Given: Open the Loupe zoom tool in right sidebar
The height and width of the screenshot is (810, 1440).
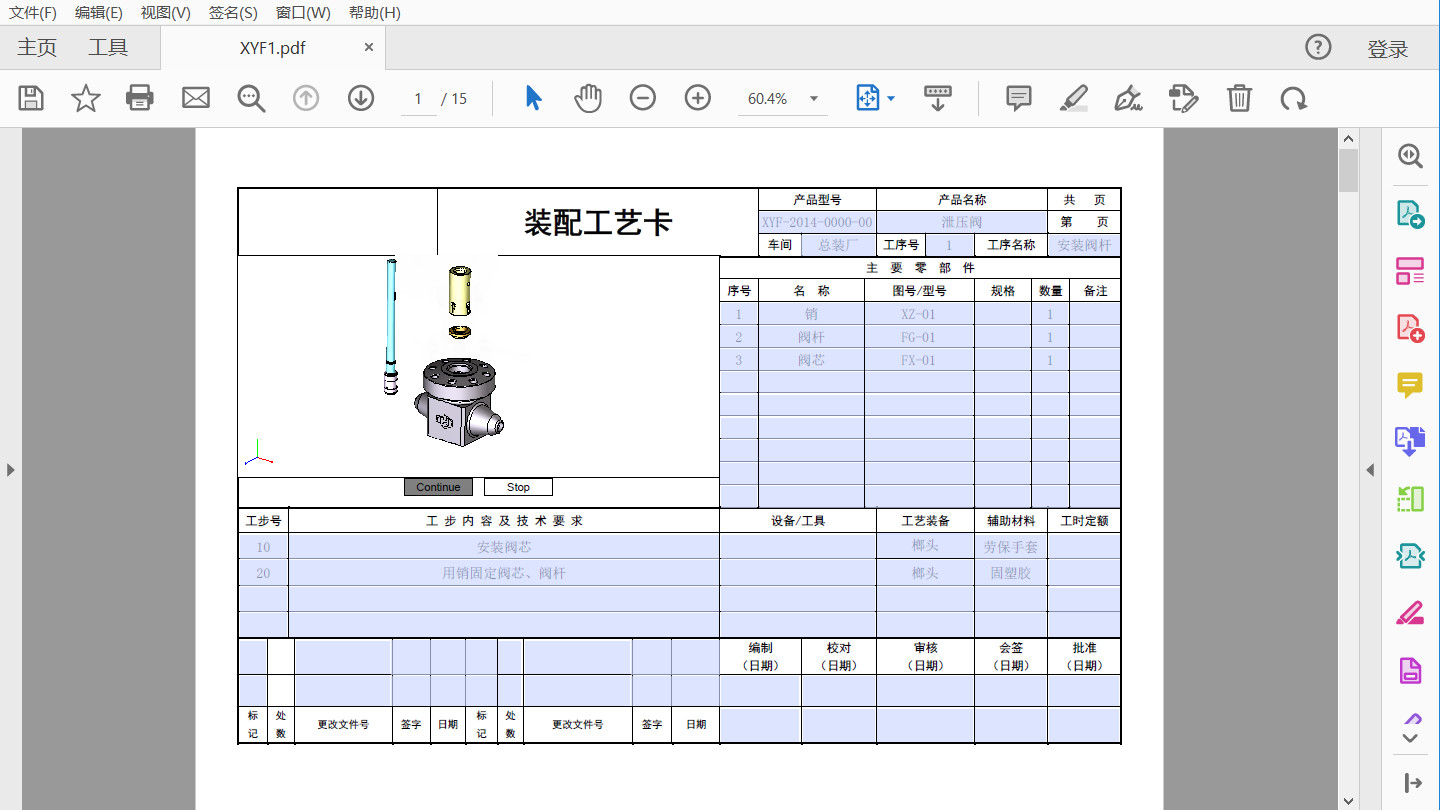Looking at the screenshot, I should tap(1409, 156).
